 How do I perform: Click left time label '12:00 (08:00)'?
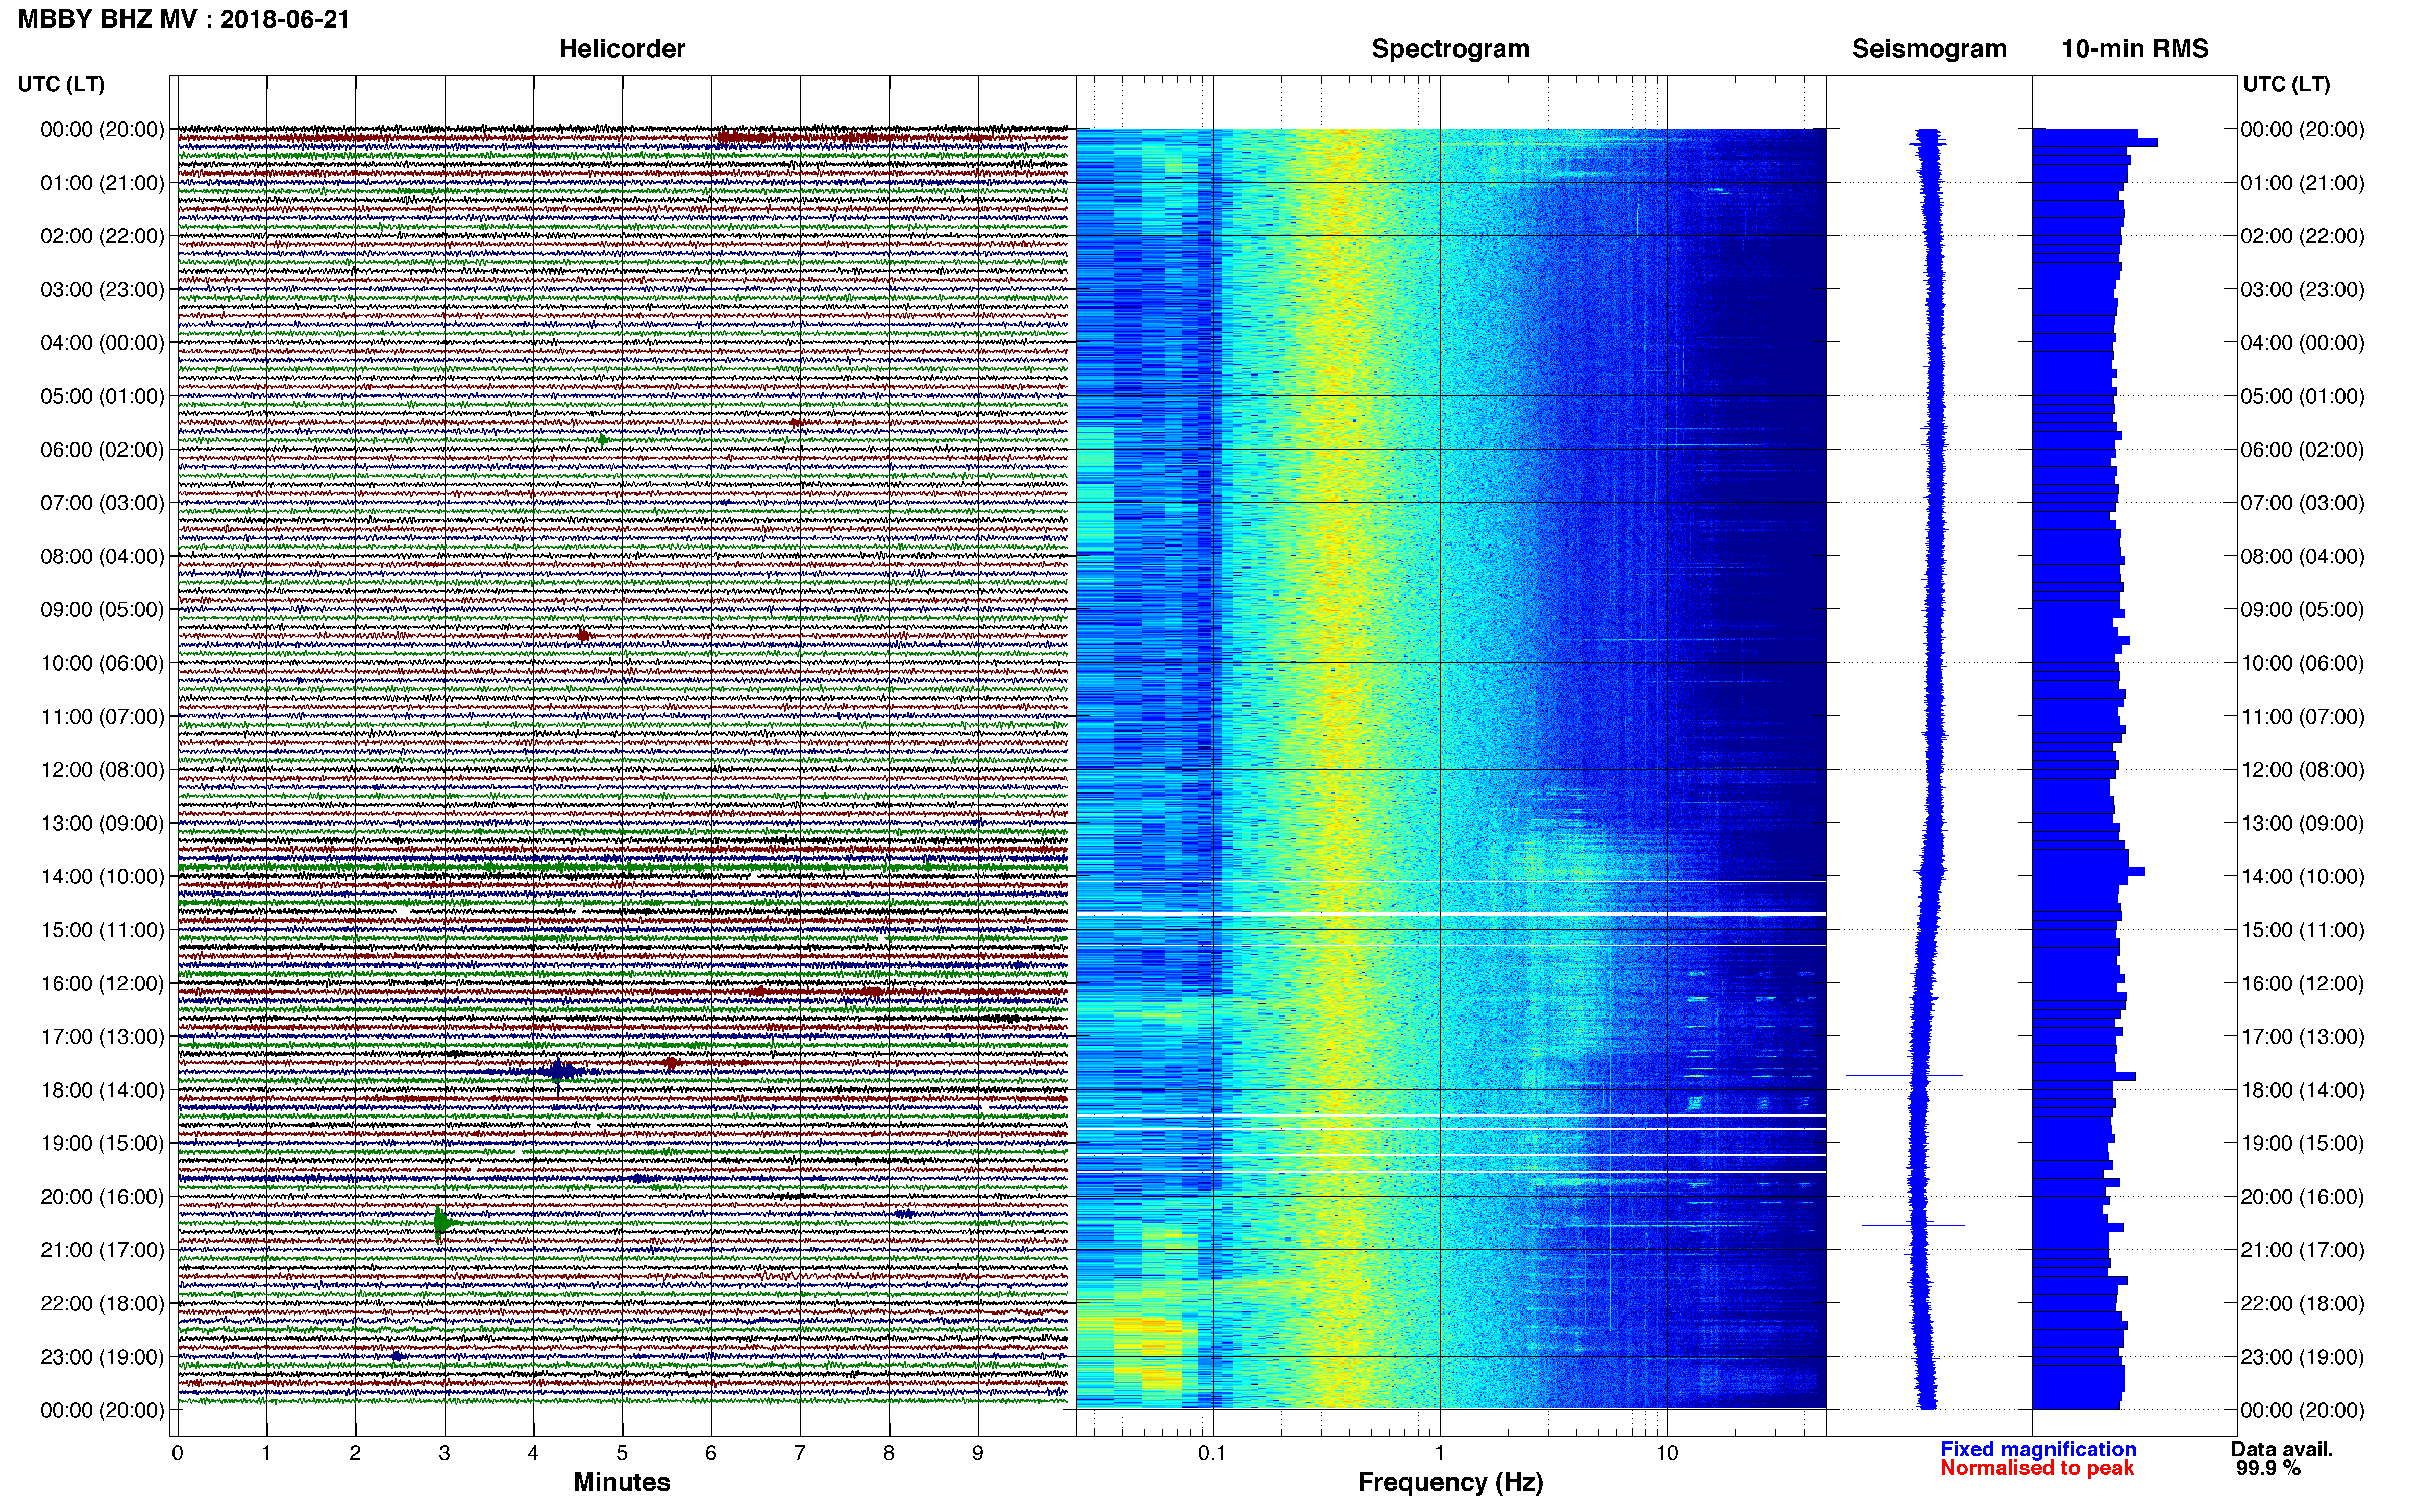click(x=102, y=770)
